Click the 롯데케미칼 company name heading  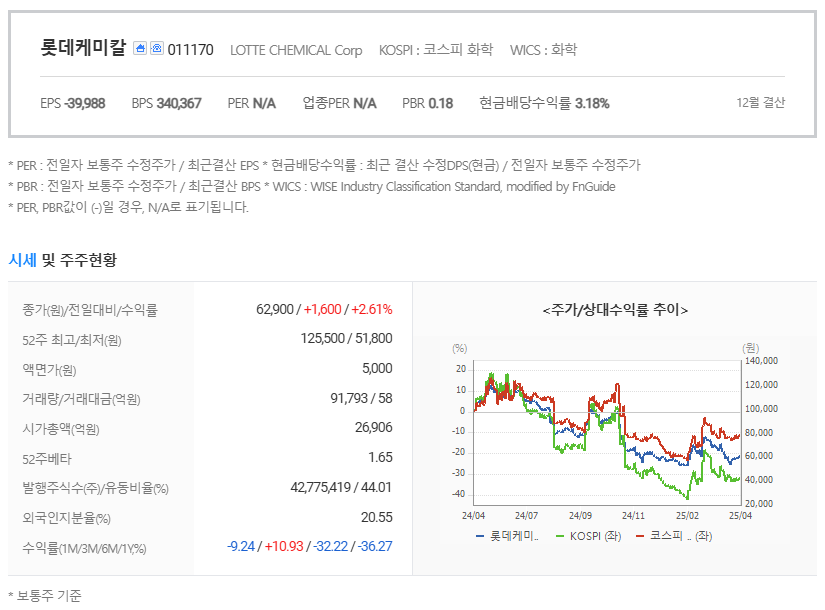click(x=83, y=47)
